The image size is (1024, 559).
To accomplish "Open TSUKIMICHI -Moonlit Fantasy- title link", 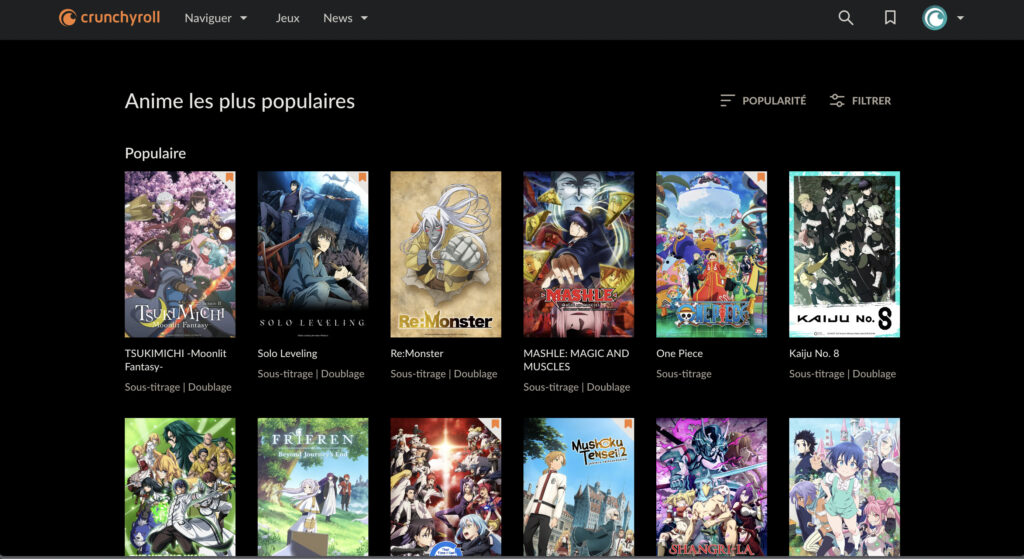I will (176, 360).
